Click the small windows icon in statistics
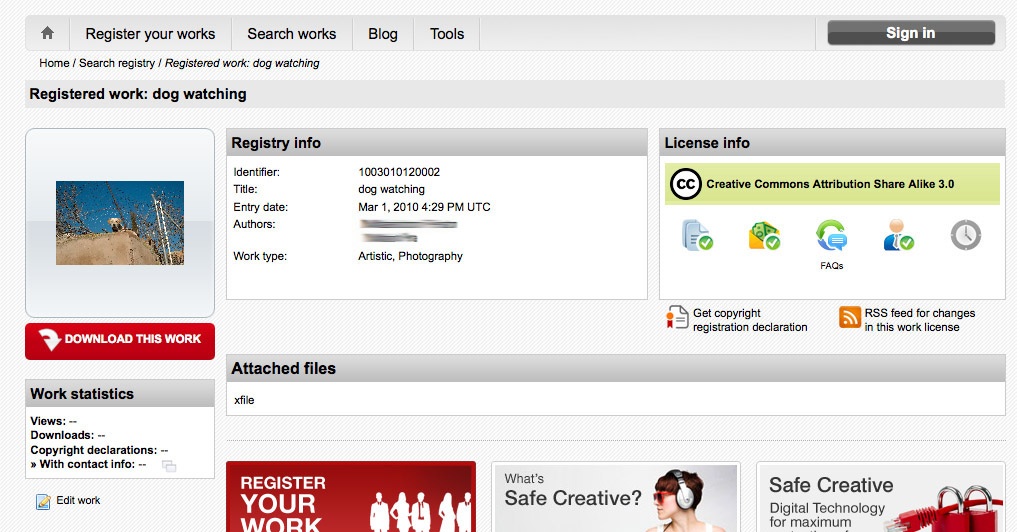 coord(168,466)
